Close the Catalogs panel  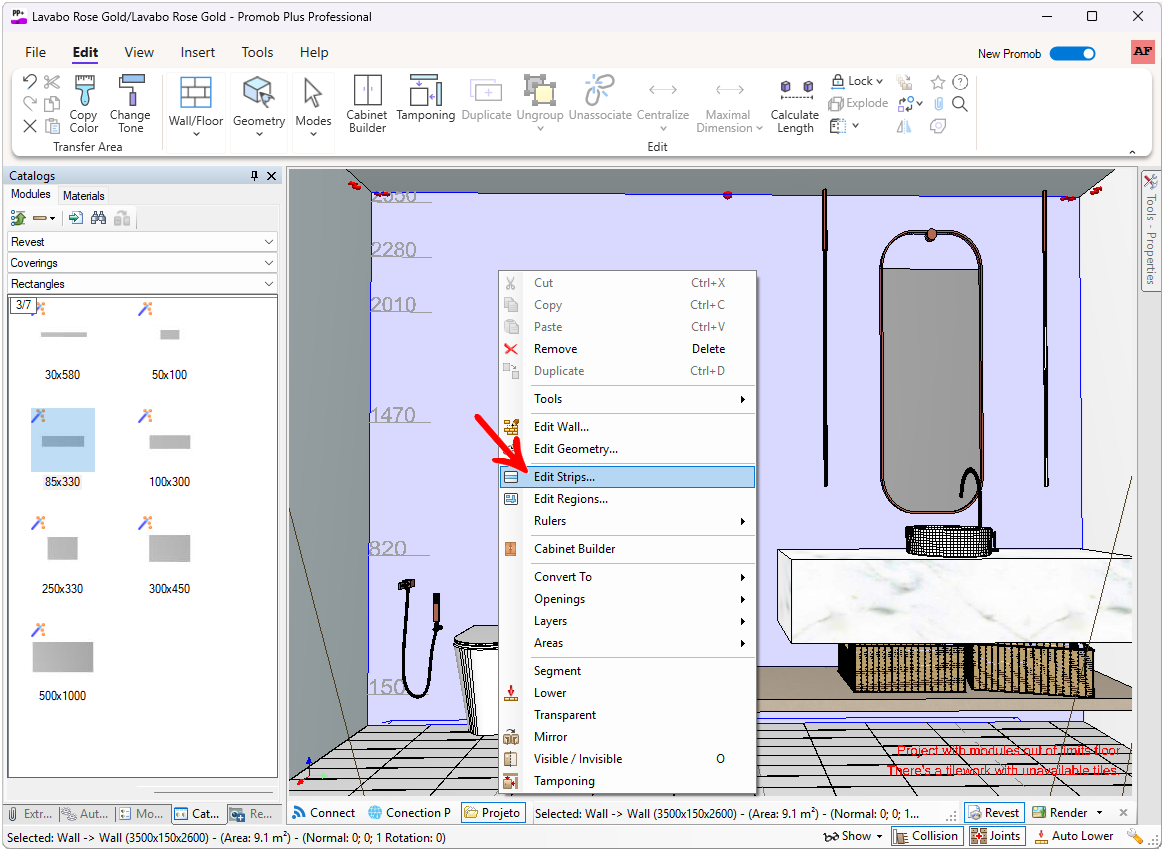(x=272, y=176)
